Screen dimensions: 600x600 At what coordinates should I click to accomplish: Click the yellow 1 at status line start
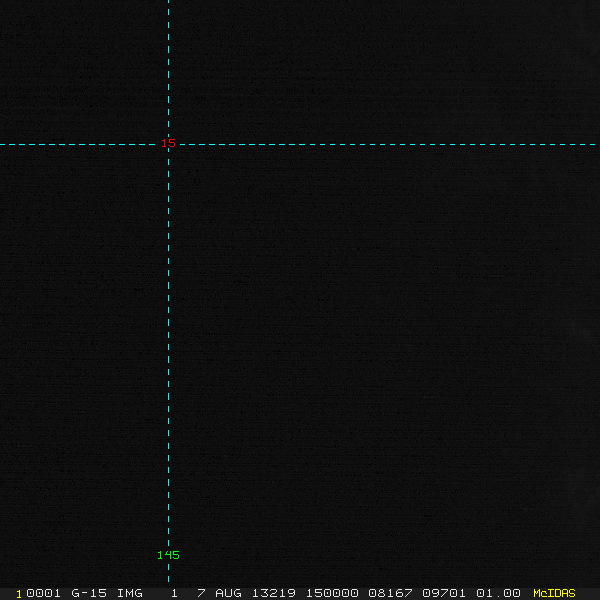(19, 593)
